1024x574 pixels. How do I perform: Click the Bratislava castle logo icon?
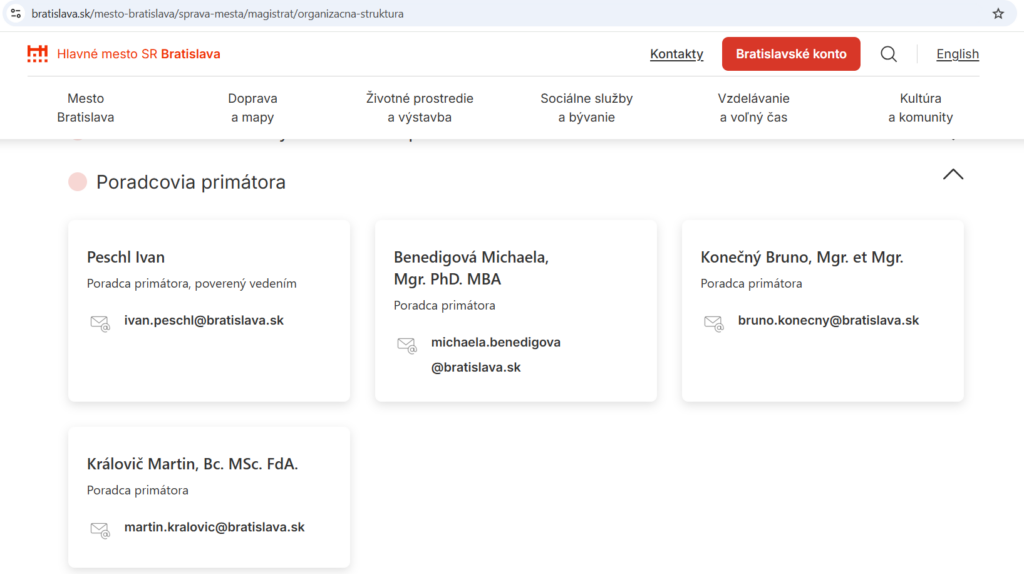point(37,54)
